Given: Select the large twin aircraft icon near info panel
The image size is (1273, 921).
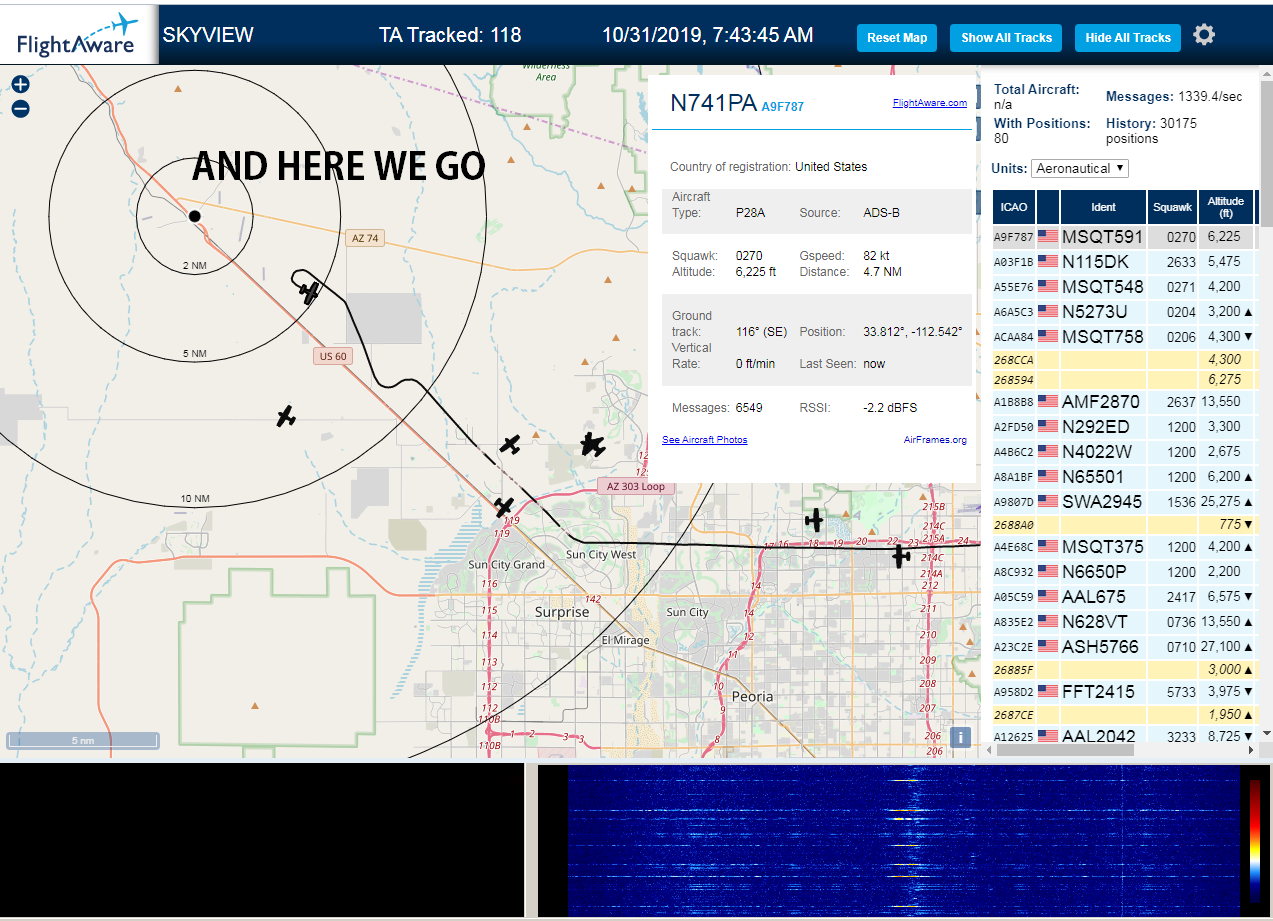Looking at the screenshot, I should pyautogui.click(x=592, y=445).
